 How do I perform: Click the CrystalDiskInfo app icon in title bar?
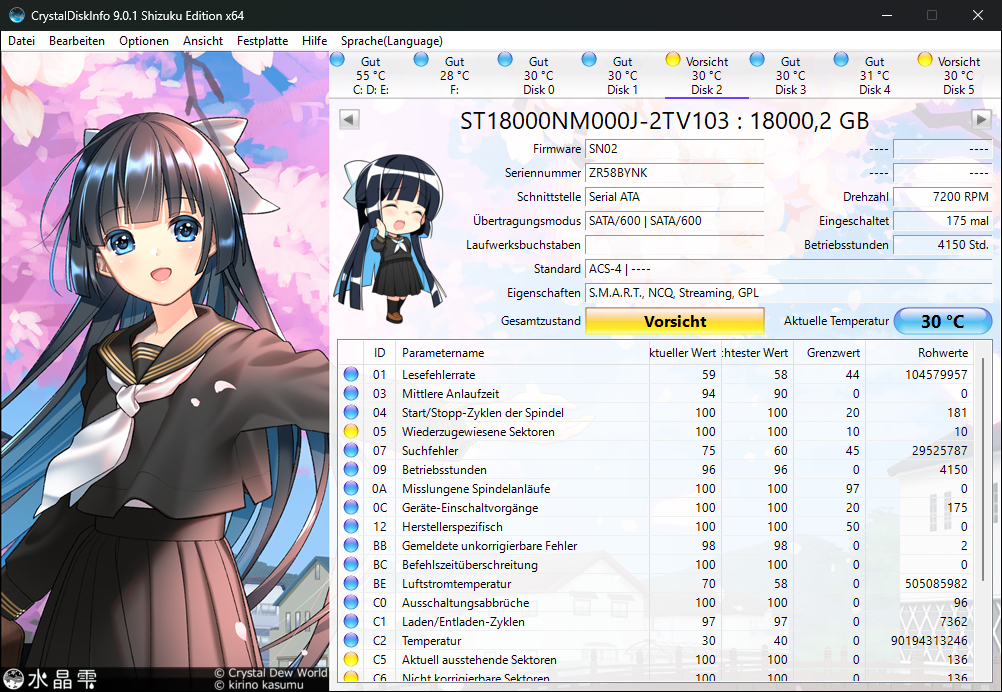(x=17, y=15)
